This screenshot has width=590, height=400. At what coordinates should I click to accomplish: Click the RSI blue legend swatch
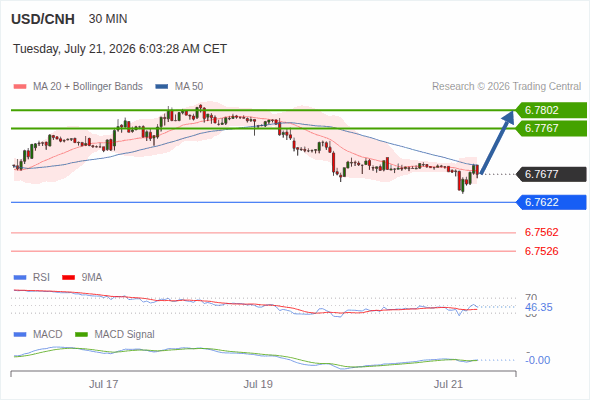pos(20,278)
